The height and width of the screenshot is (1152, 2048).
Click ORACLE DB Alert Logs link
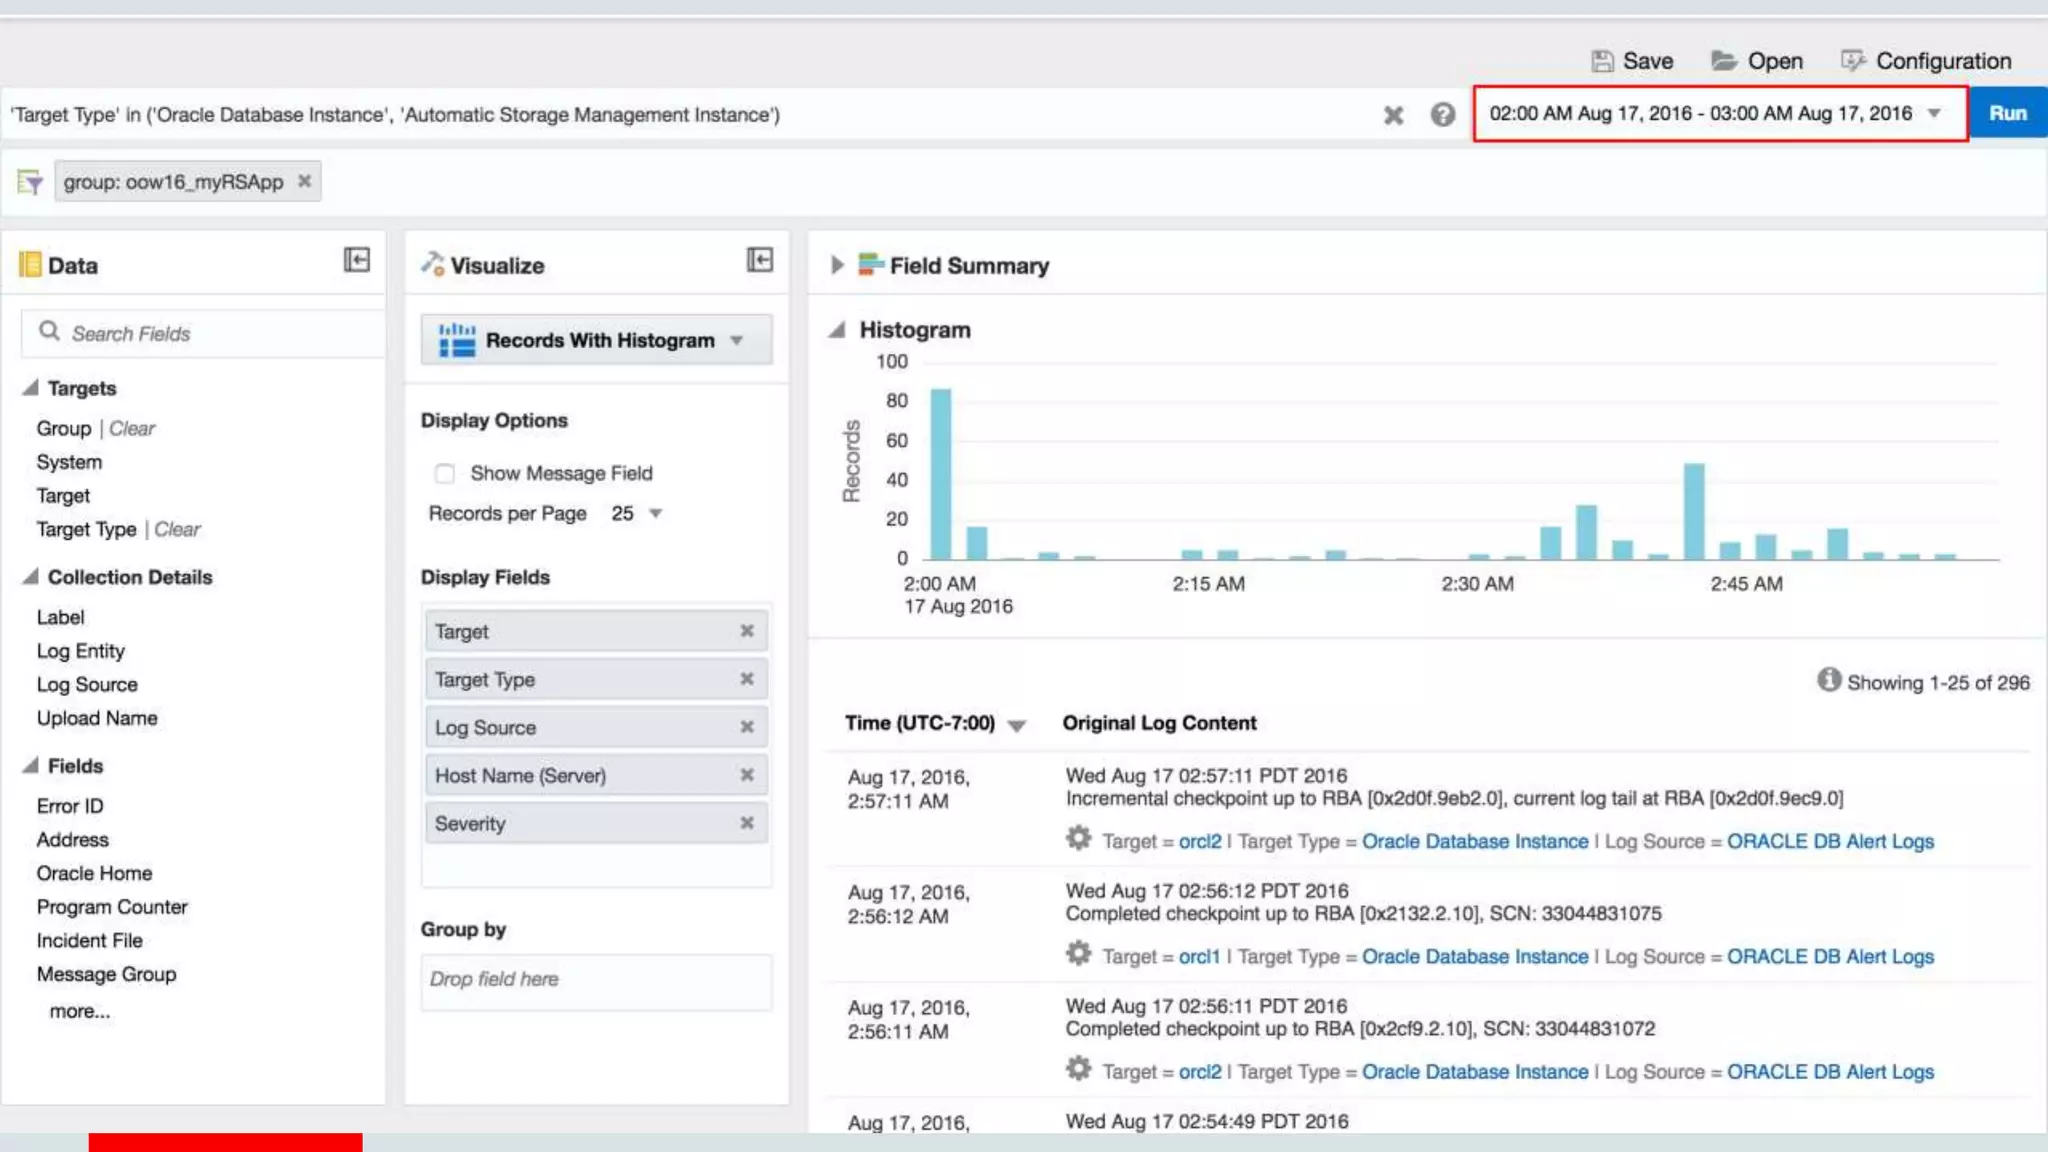(1830, 841)
